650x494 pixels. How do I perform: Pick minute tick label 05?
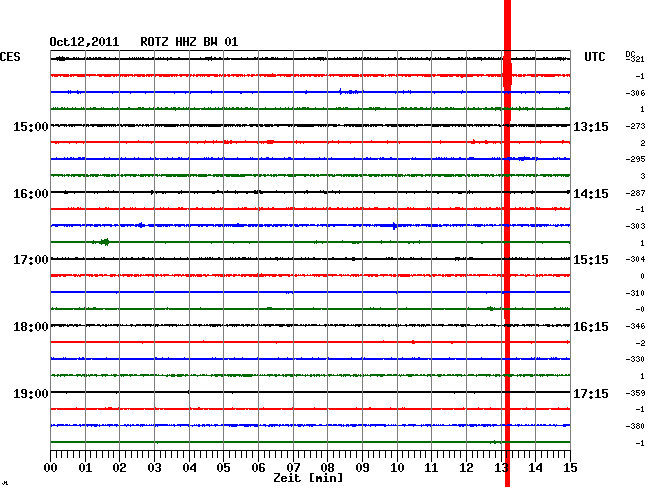[223, 468]
